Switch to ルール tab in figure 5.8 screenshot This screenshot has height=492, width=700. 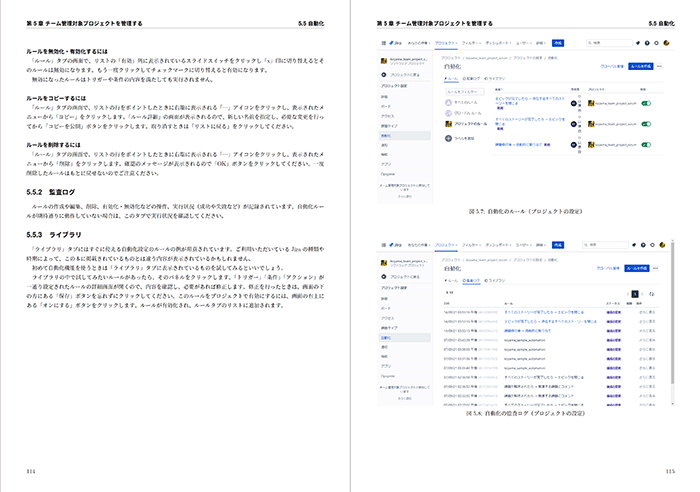(x=451, y=280)
